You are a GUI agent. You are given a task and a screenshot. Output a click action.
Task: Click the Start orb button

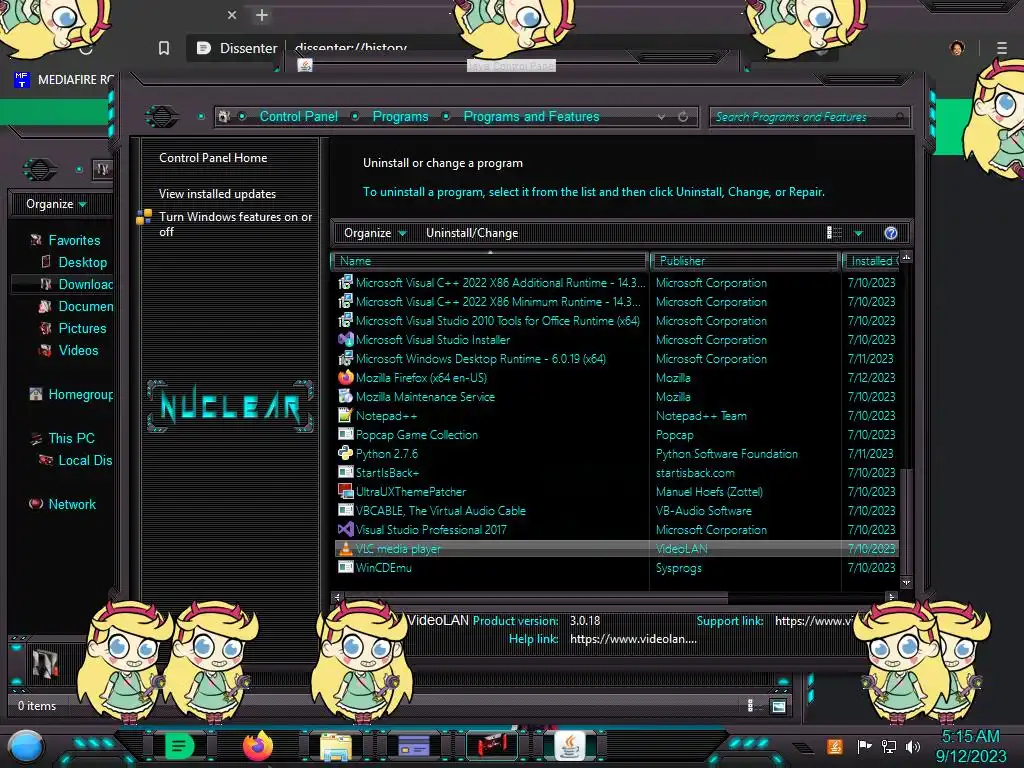(x=26, y=748)
